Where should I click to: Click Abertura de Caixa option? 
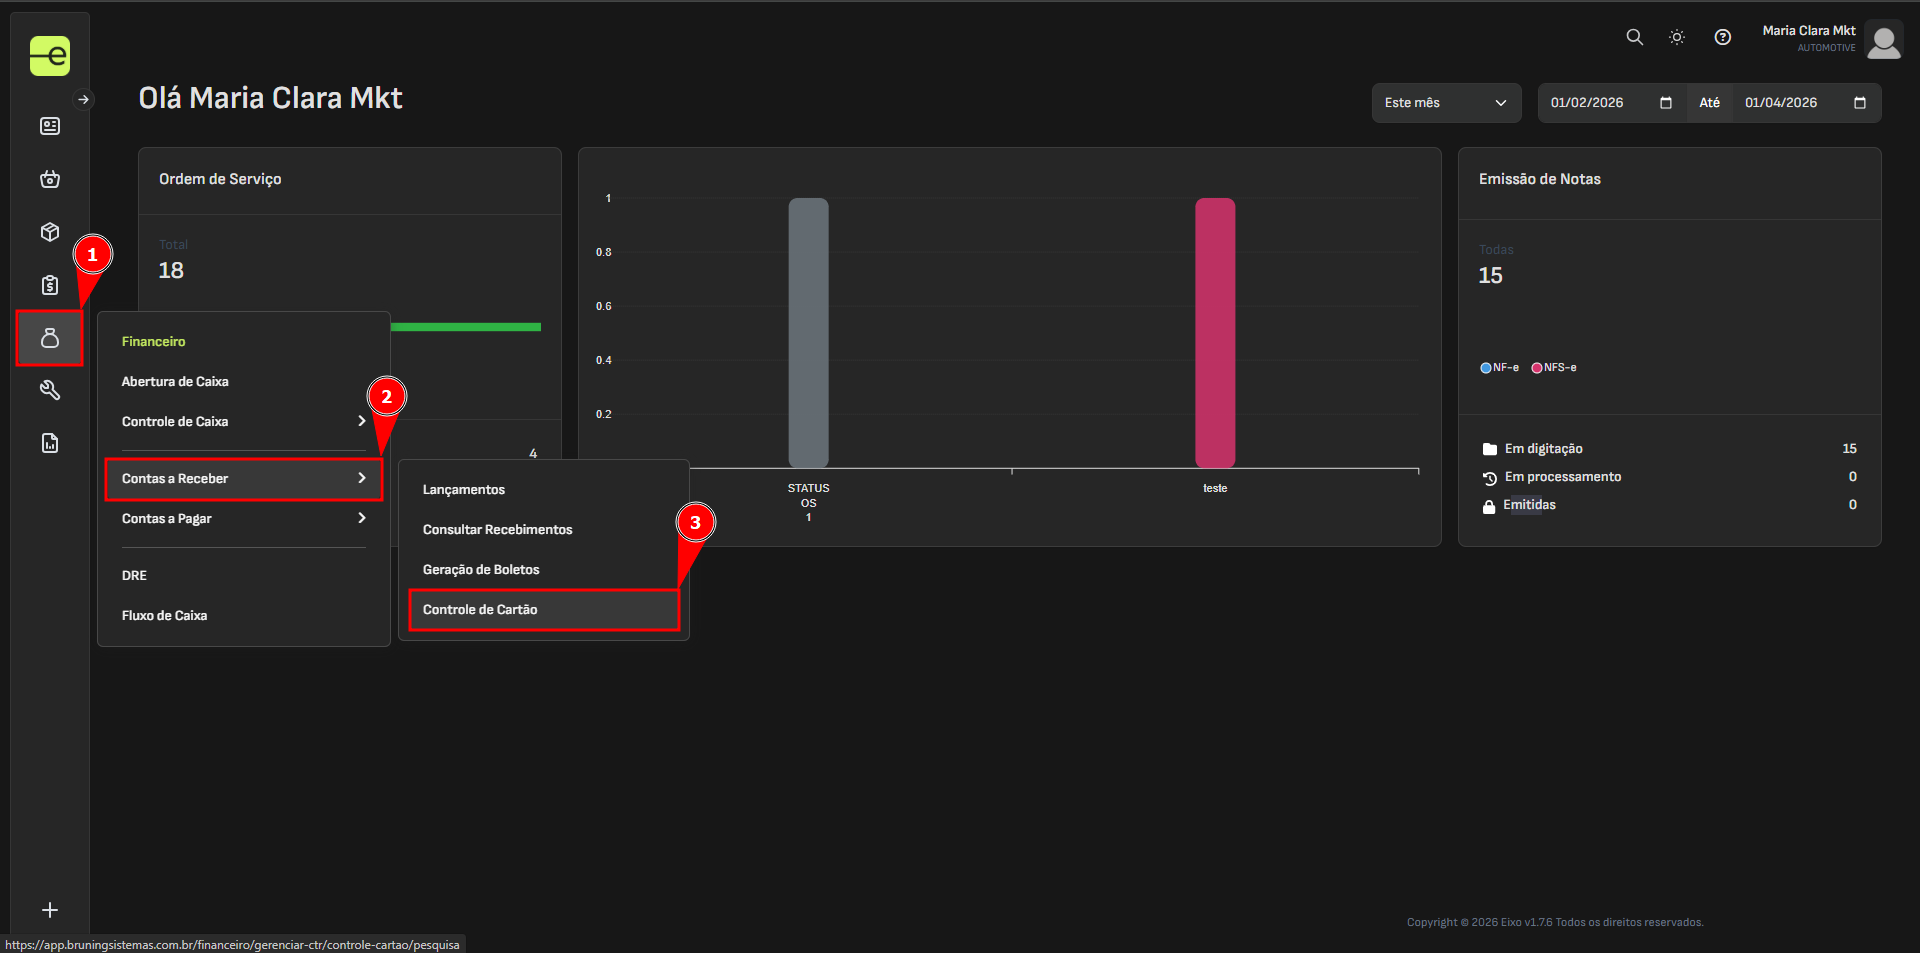tap(175, 382)
